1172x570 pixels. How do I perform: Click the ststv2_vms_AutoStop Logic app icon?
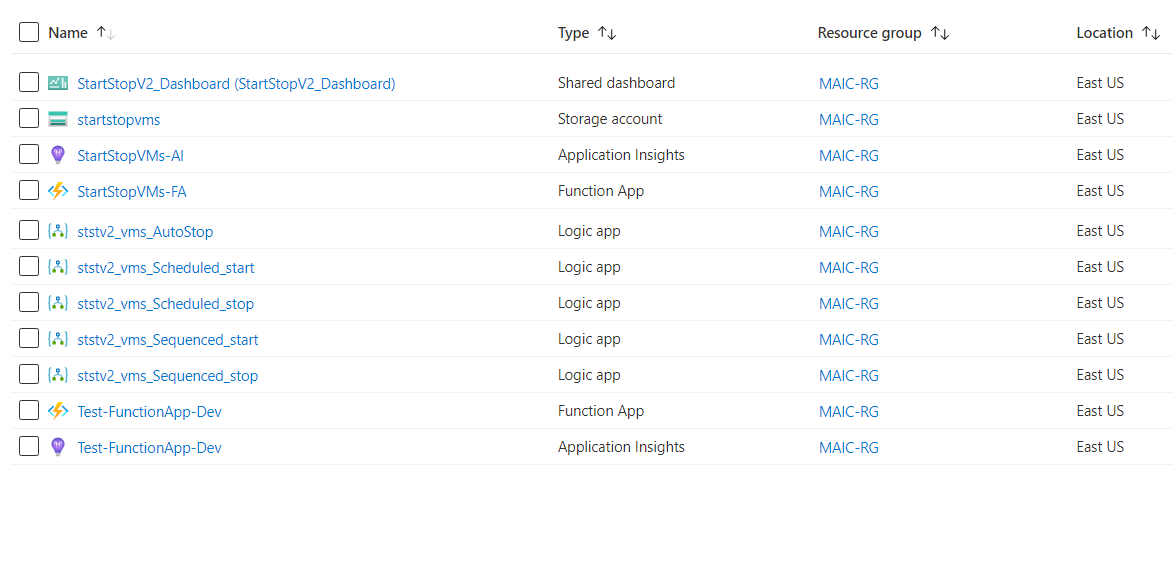click(58, 232)
